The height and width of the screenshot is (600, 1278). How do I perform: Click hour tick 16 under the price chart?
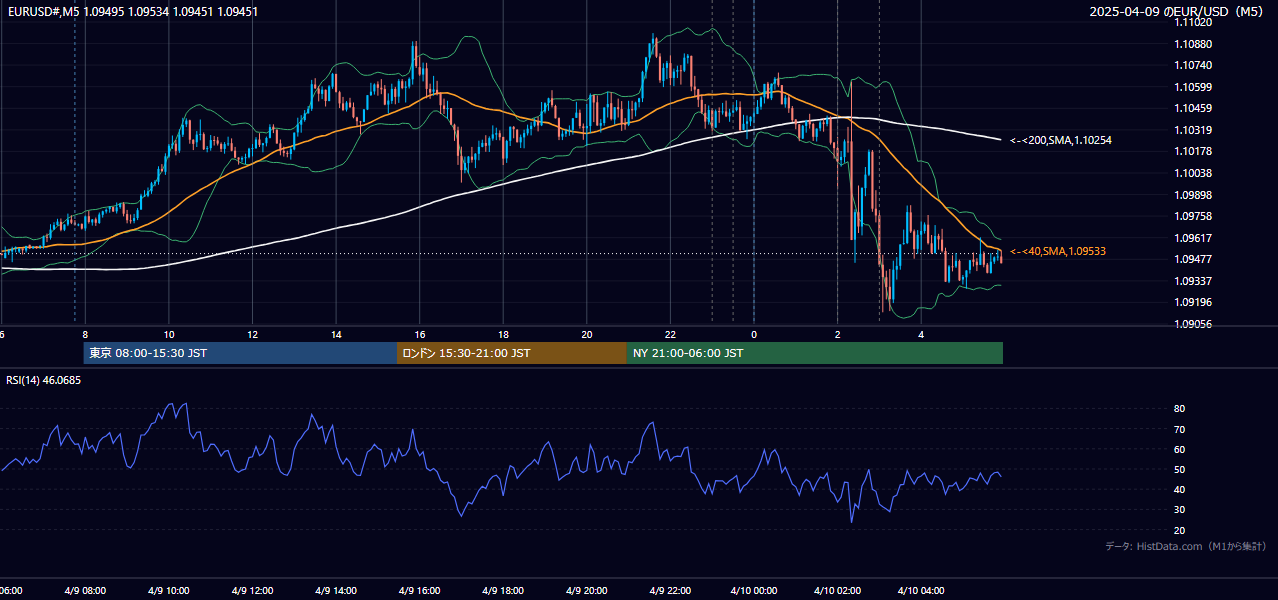pos(420,335)
